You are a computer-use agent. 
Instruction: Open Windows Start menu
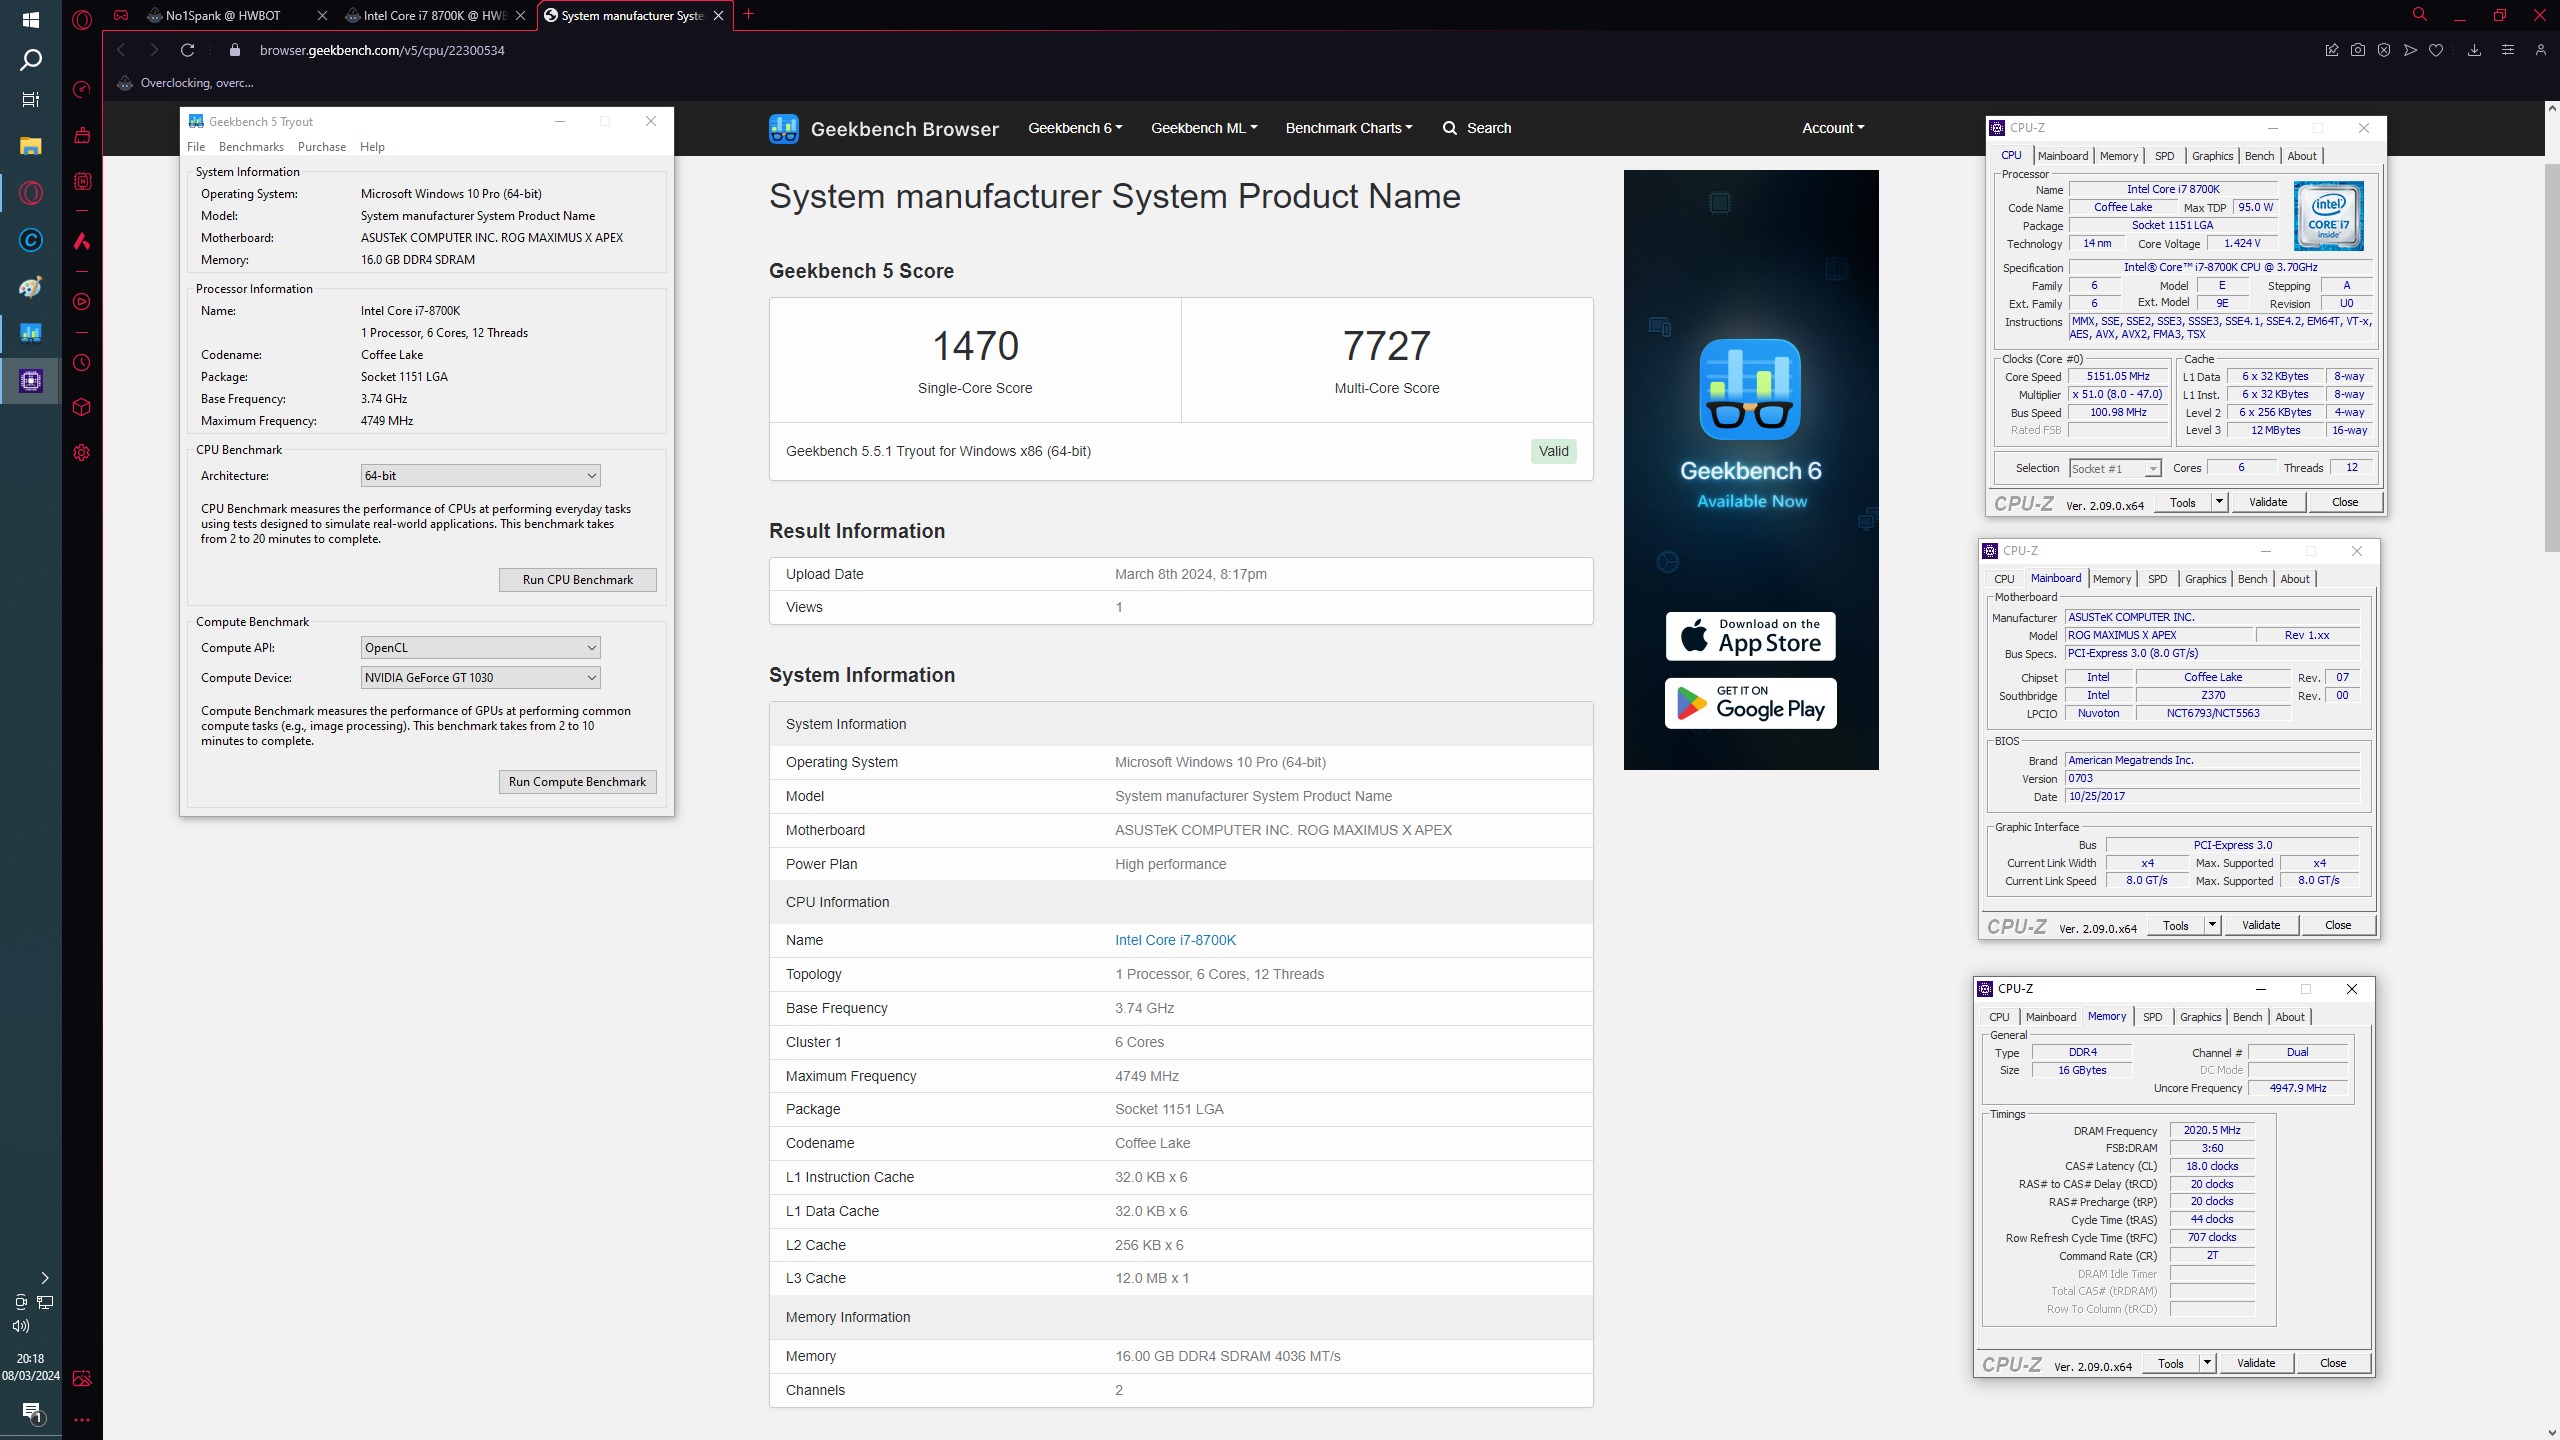[x=31, y=19]
